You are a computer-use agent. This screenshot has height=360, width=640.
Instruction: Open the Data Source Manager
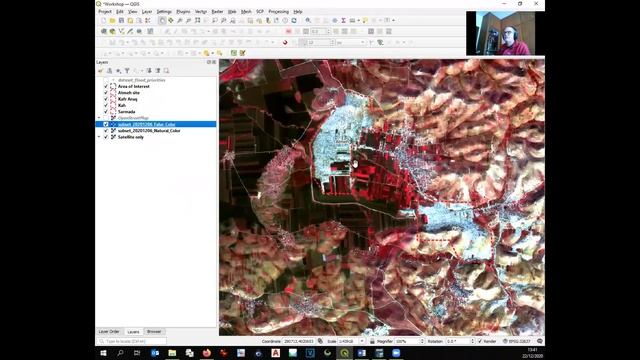tap(104, 31)
